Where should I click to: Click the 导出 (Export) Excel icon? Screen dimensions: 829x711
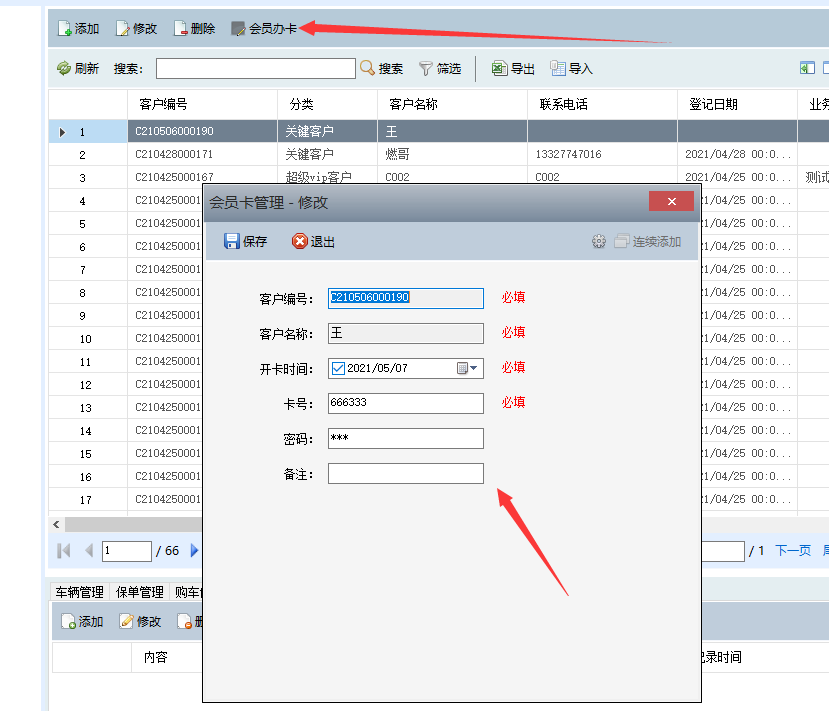point(499,68)
